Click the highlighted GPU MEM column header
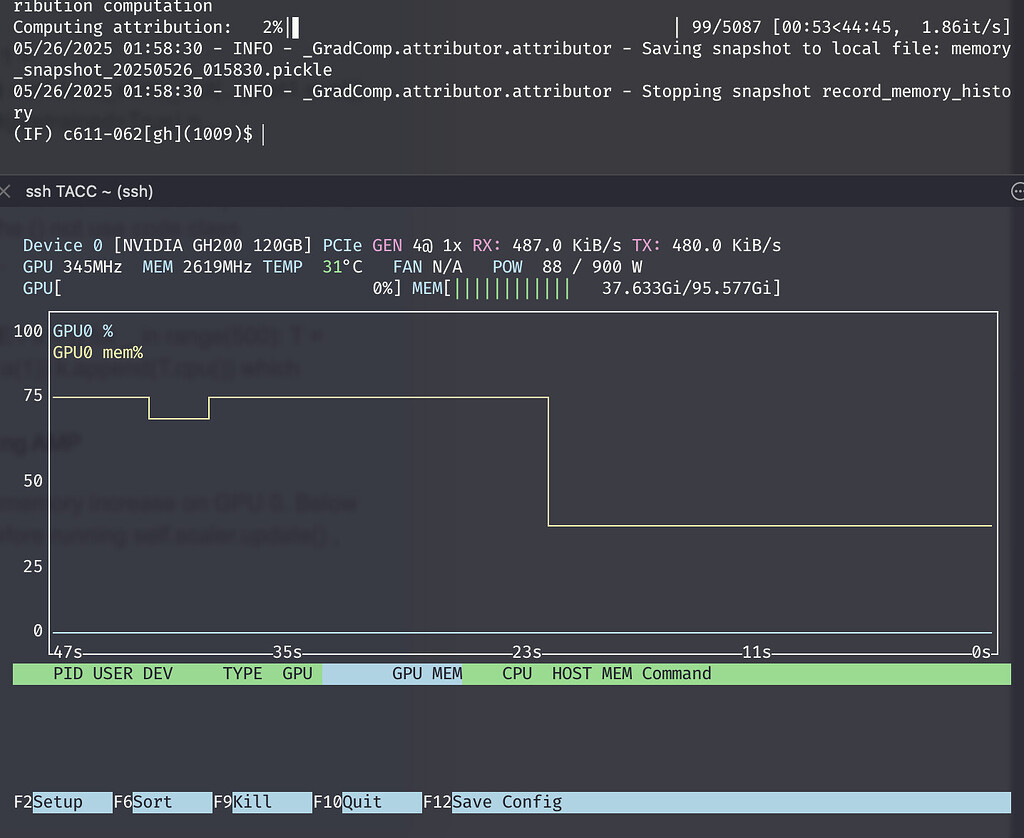 (427, 674)
